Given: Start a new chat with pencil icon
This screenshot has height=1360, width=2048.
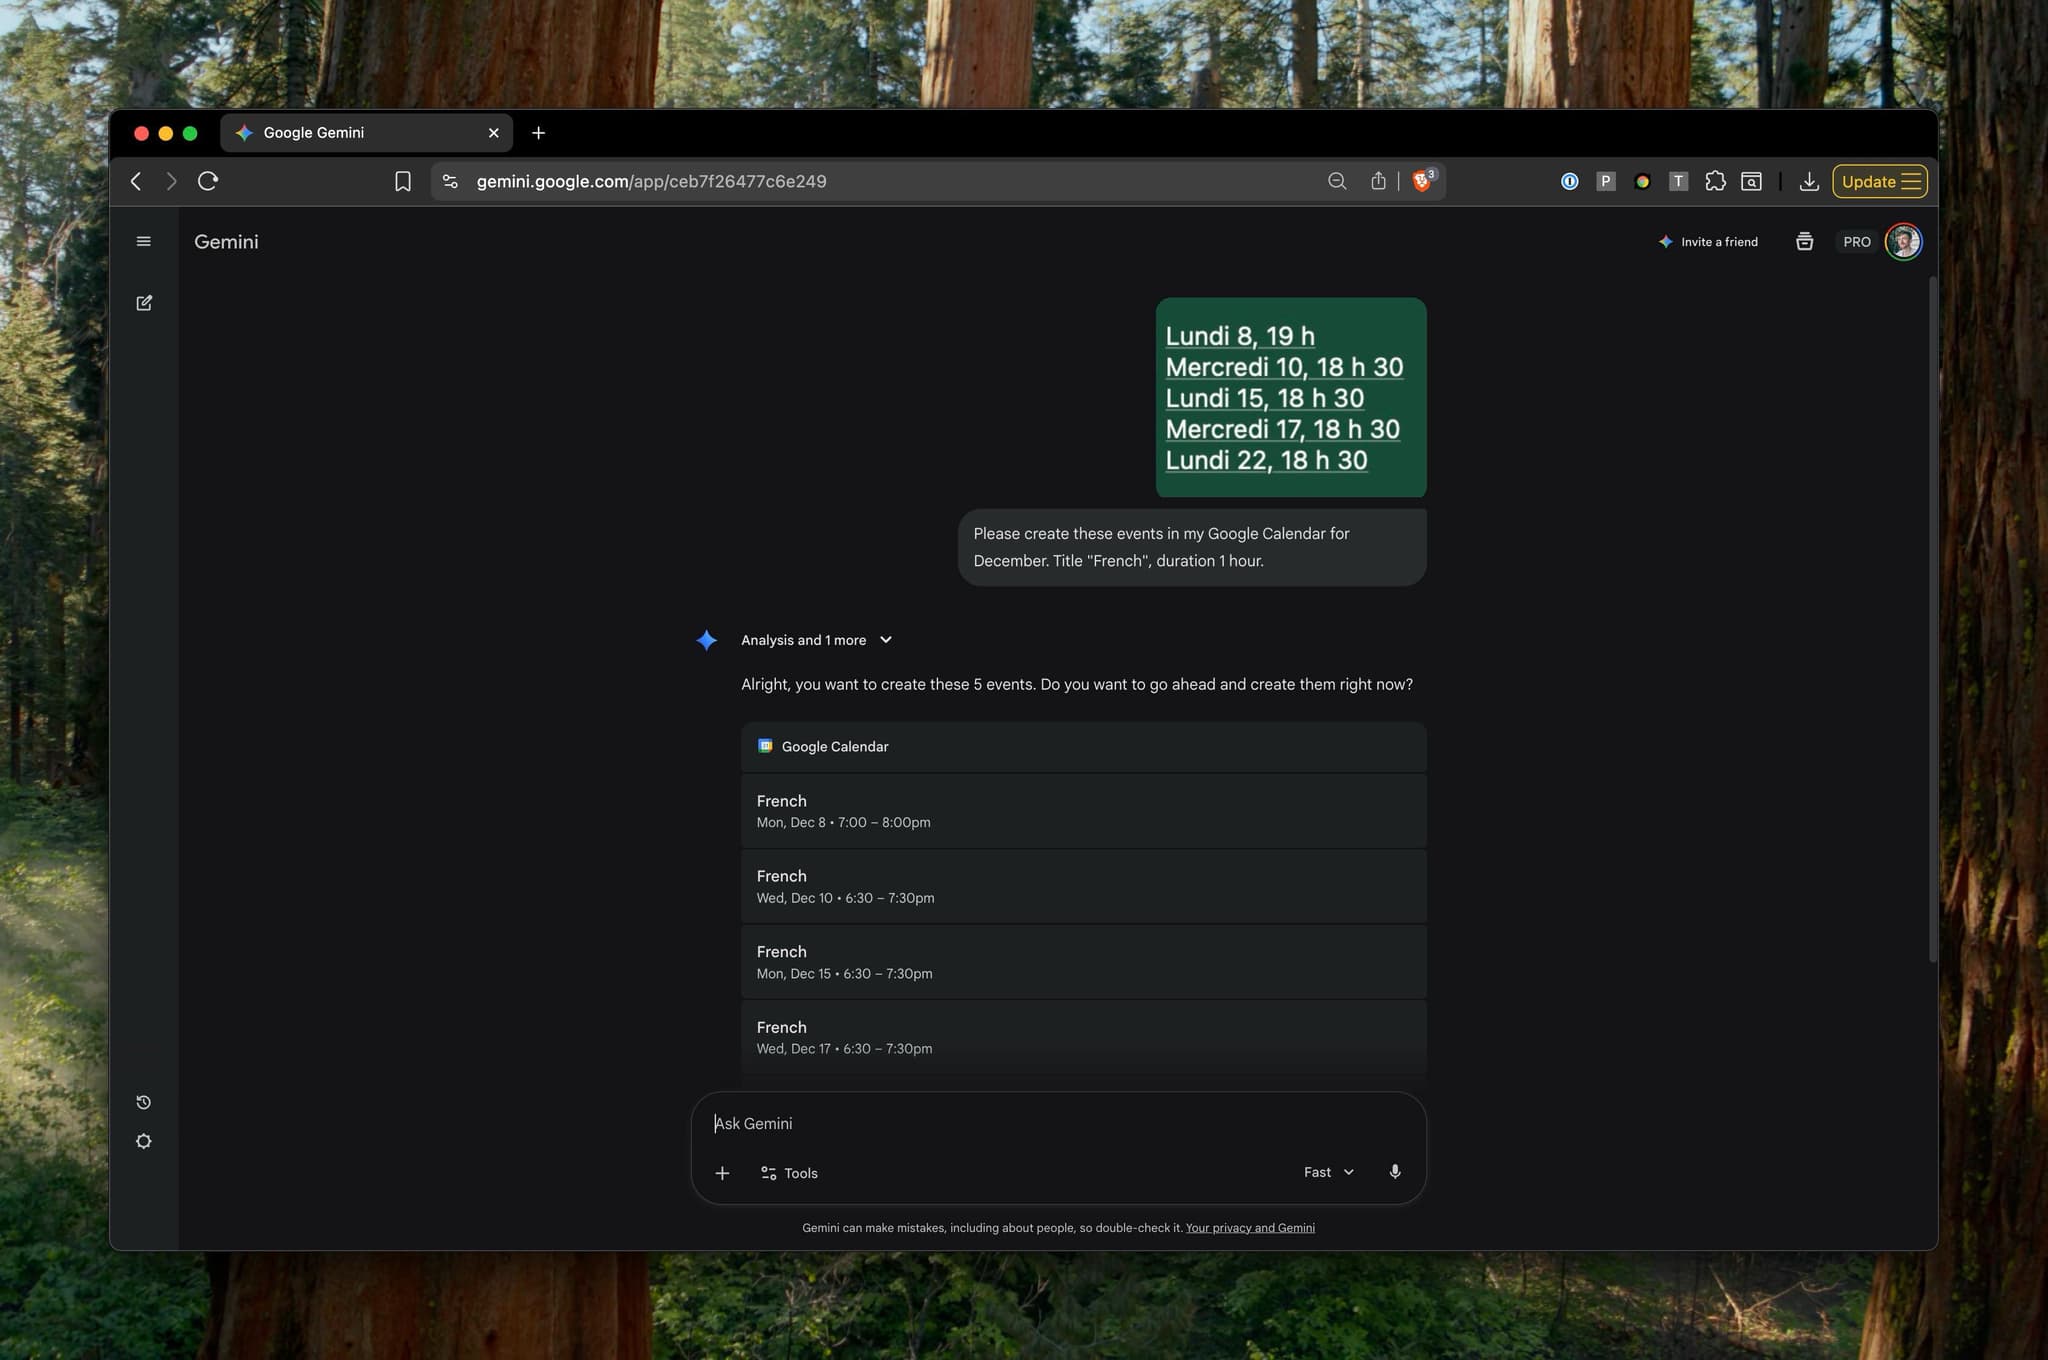Looking at the screenshot, I should tap(144, 302).
